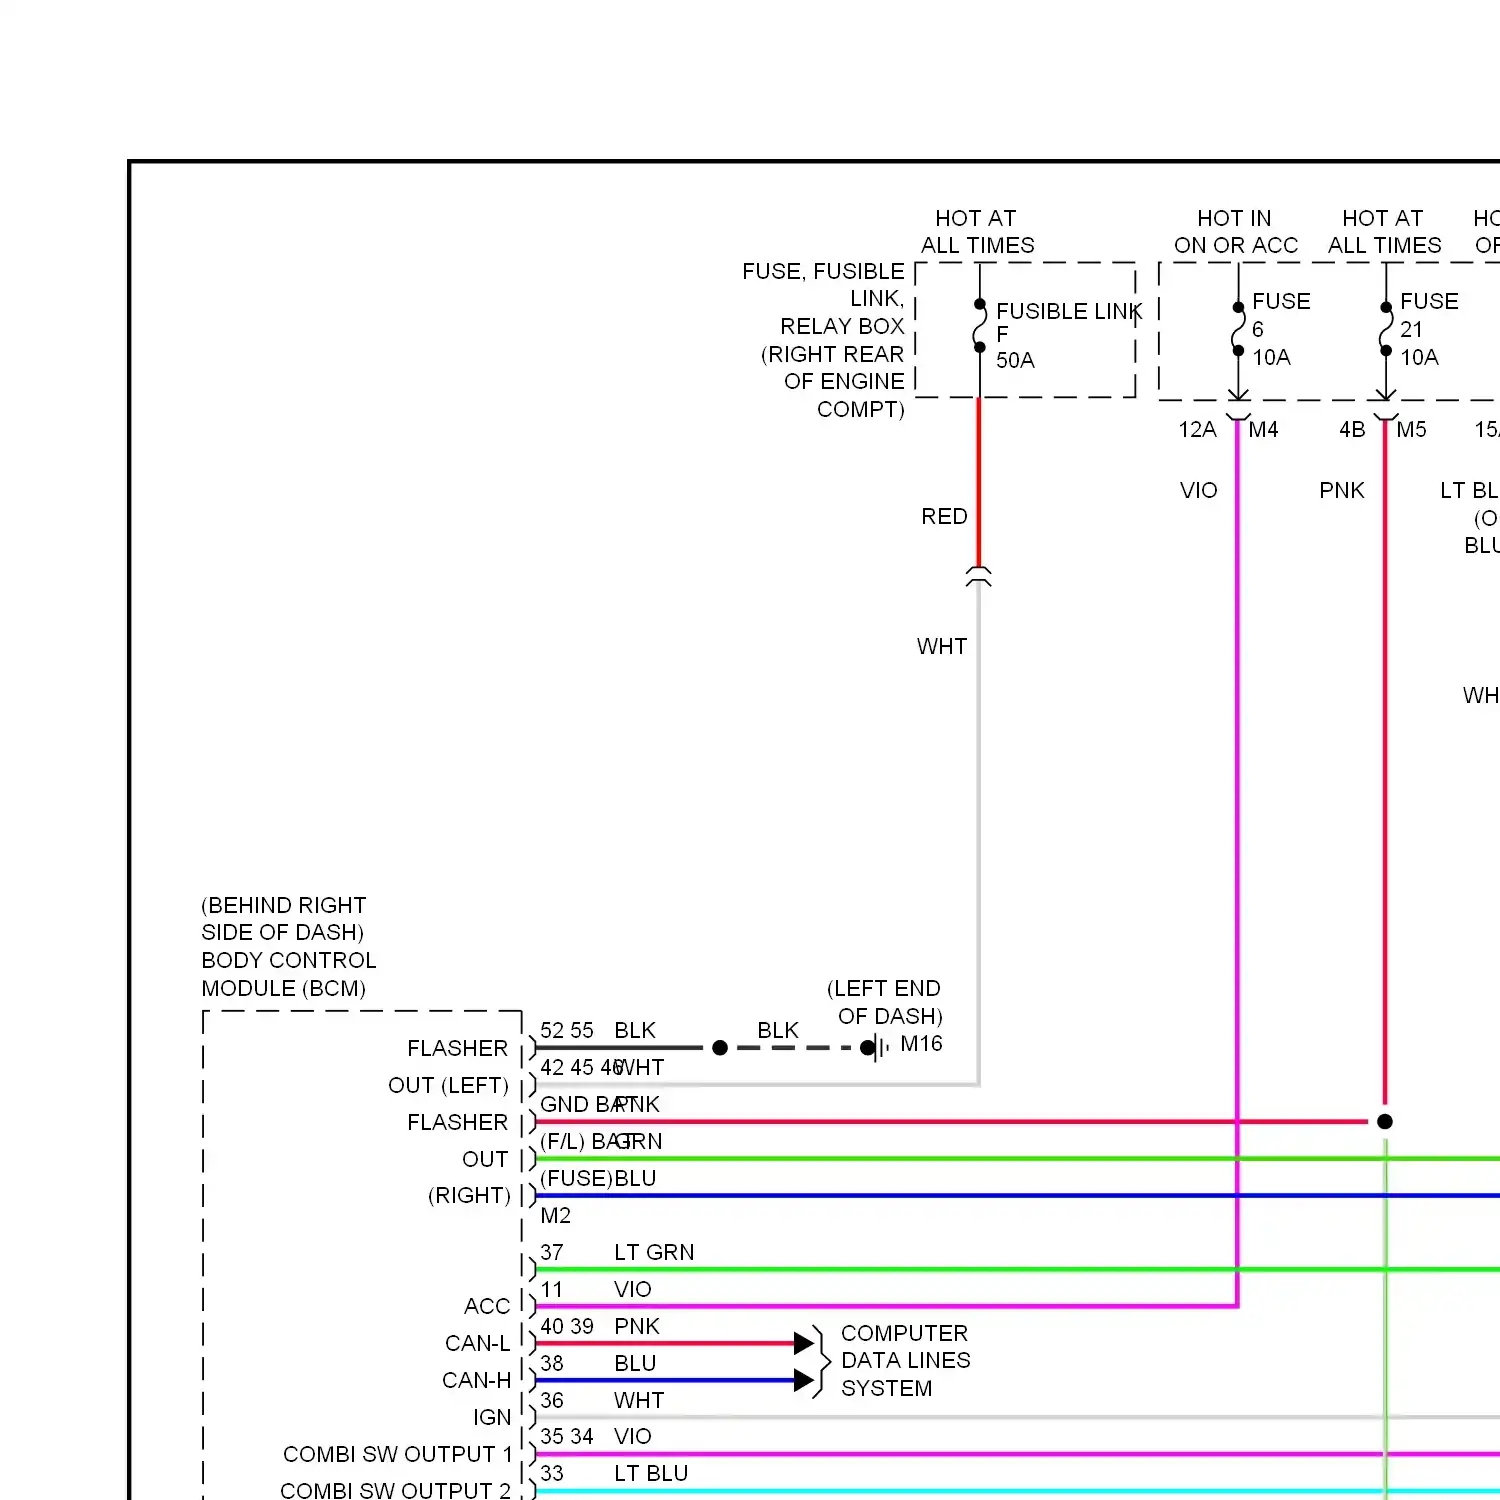Image resolution: width=1500 pixels, height=1500 pixels.
Task: Select the M16 ground label
Action: pos(921,1043)
